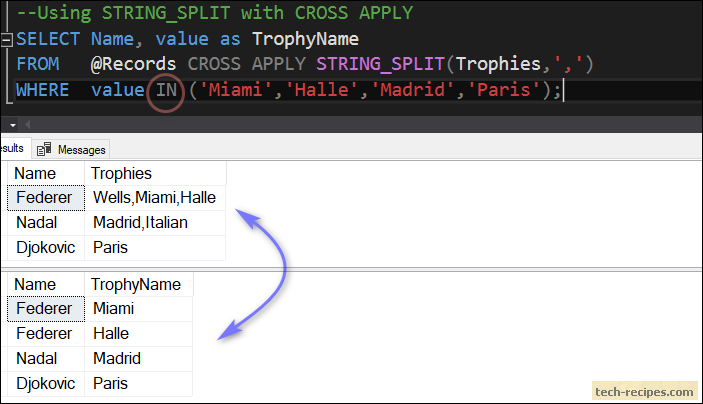The image size is (703, 404).
Task: Select the Name header in TrophyName grid
Action: click(x=46, y=284)
